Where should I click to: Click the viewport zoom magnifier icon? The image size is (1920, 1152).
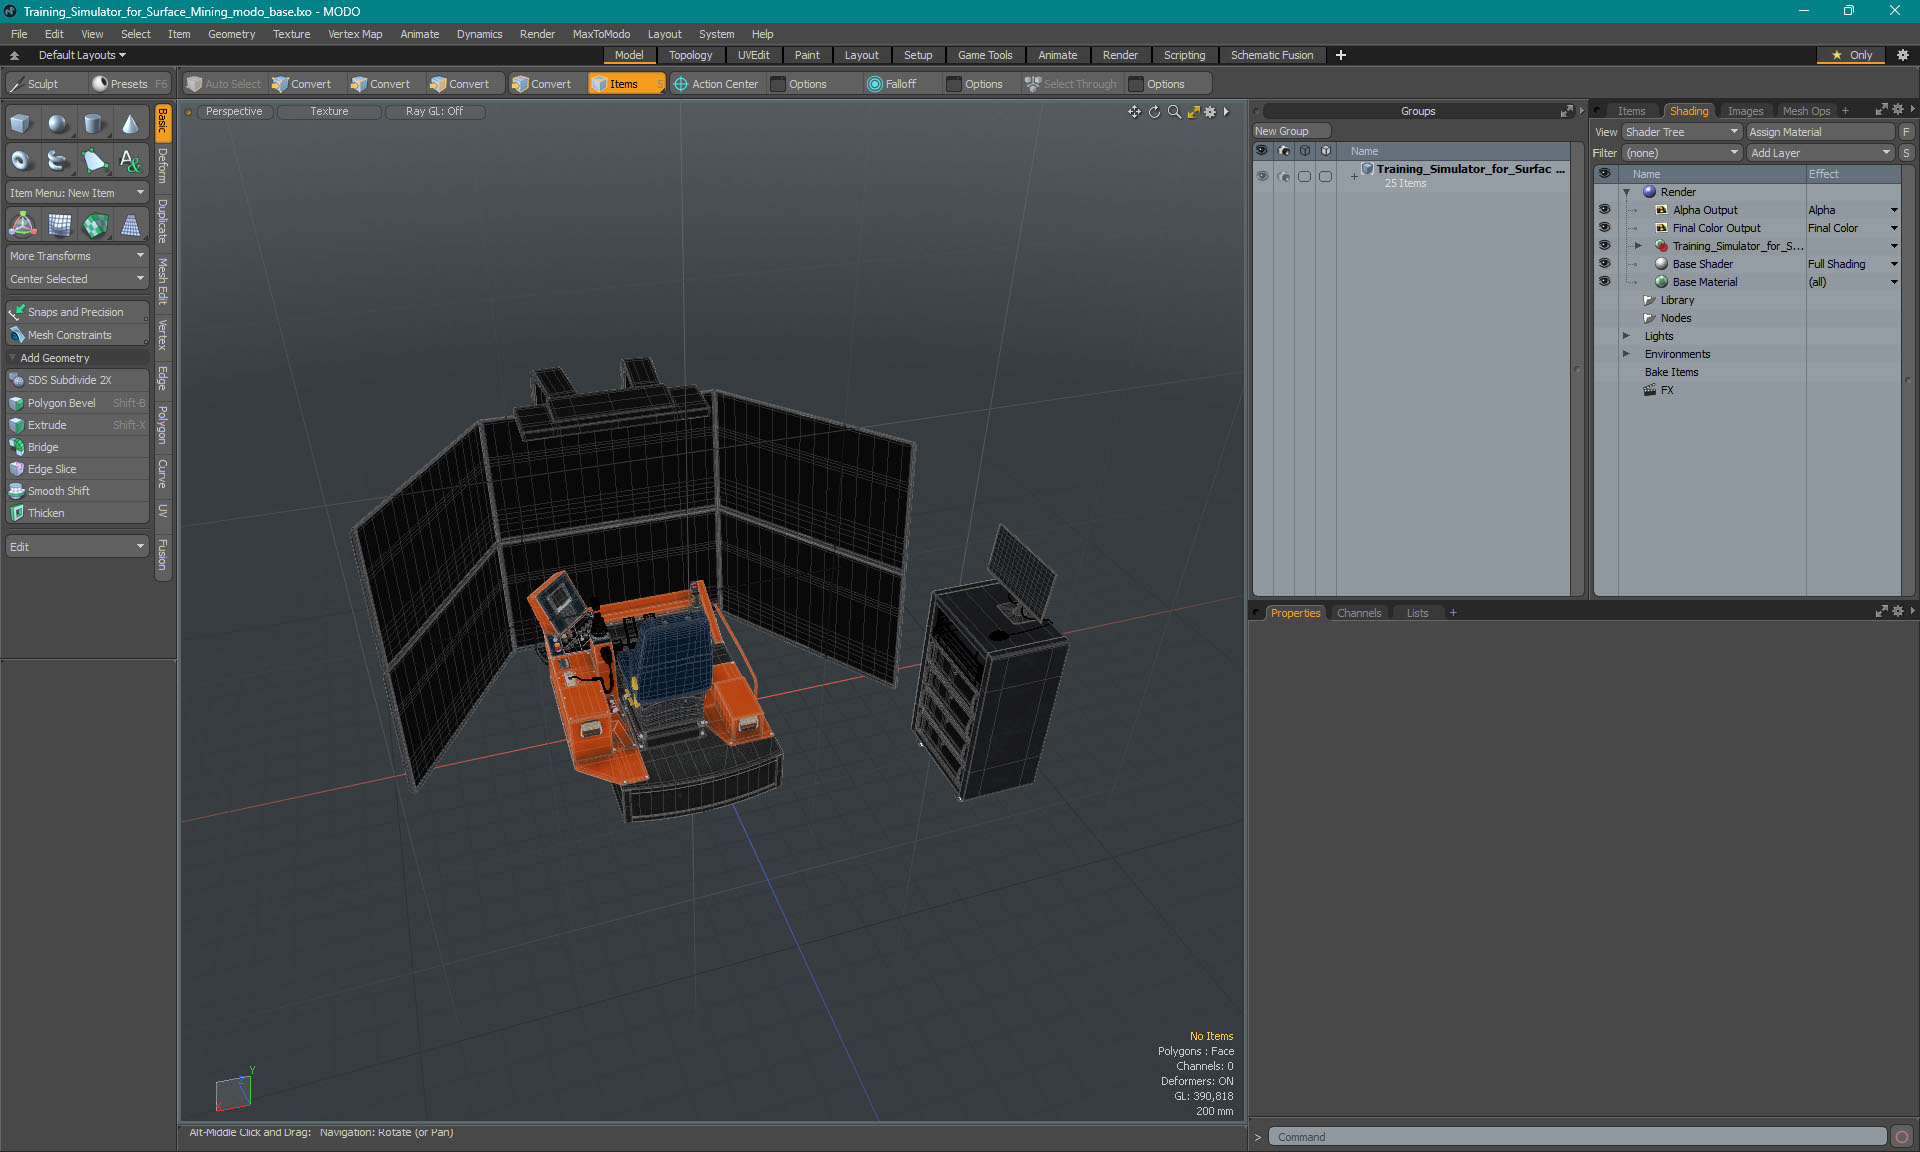(1174, 112)
